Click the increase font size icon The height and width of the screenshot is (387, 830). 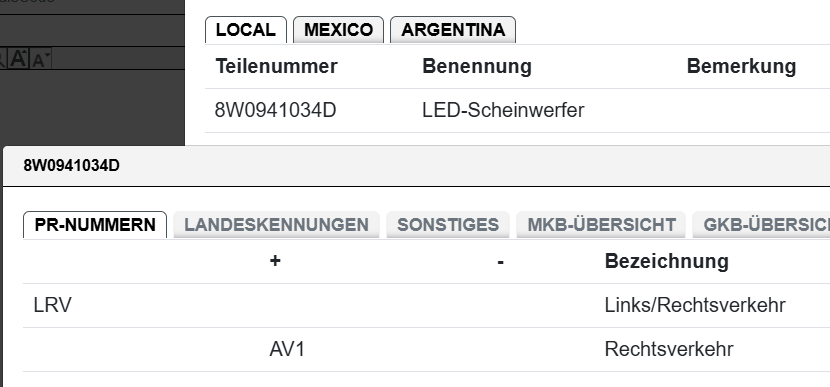(19, 58)
